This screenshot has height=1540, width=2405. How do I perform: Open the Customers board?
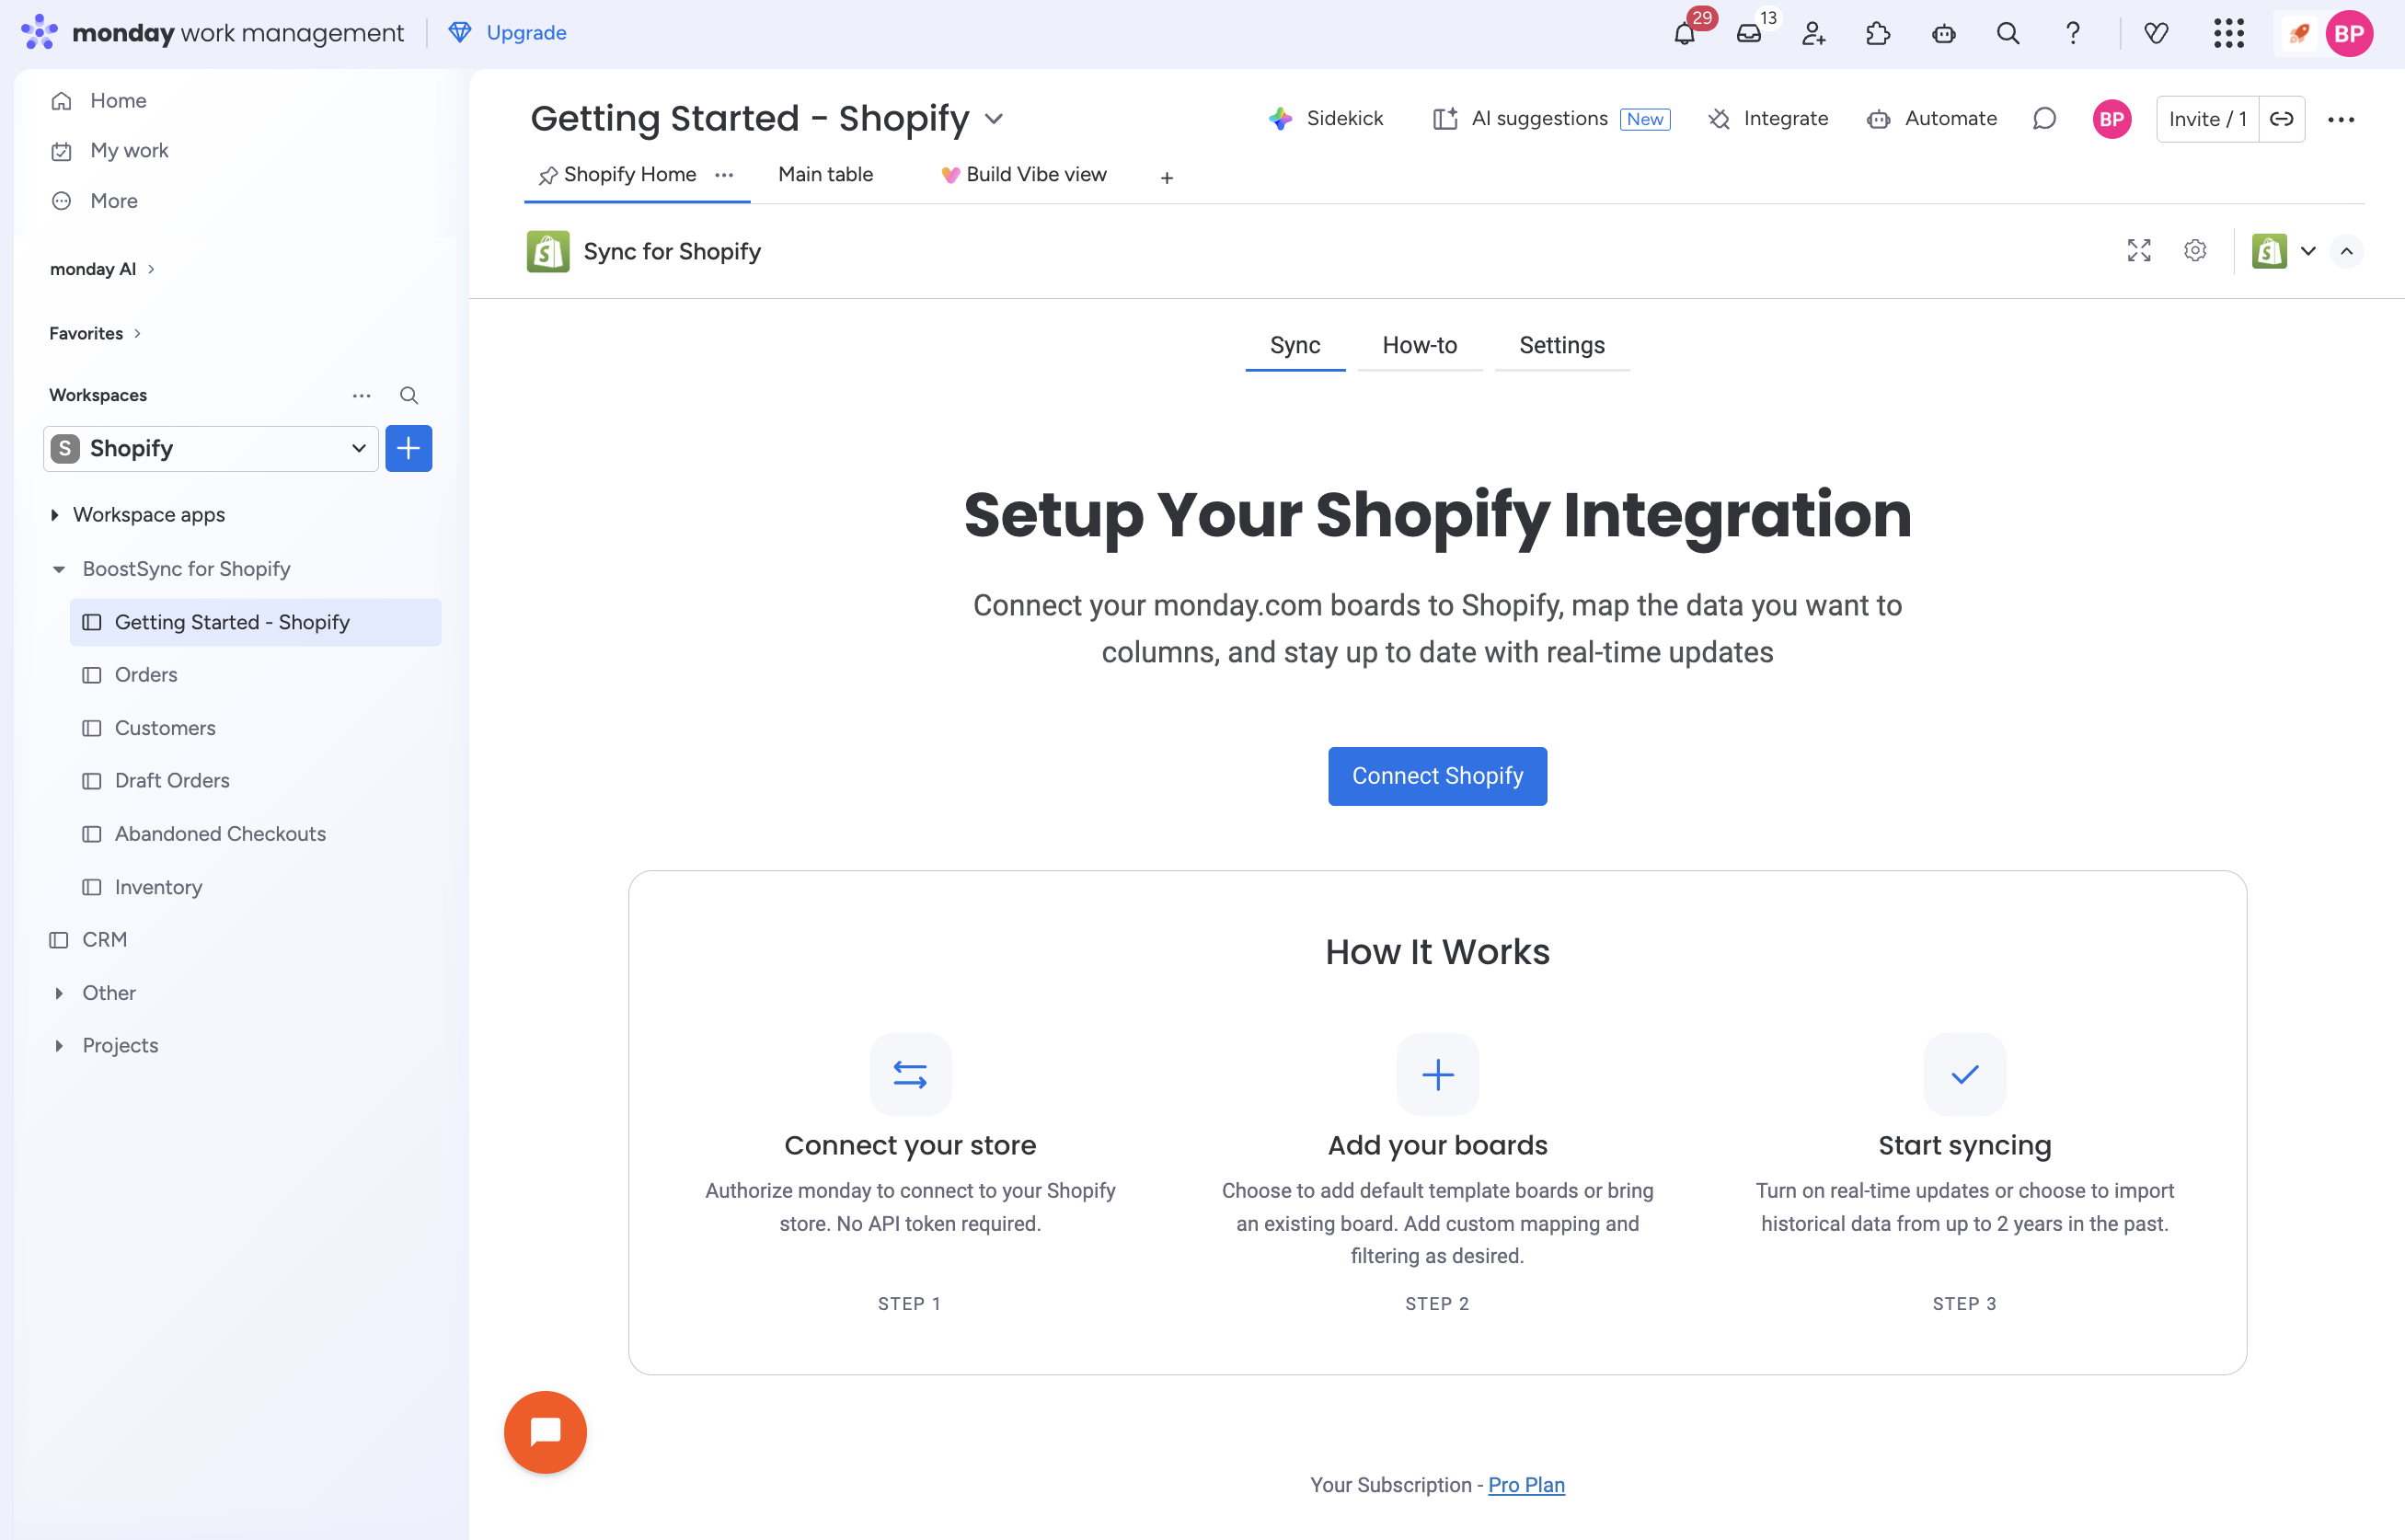click(165, 728)
